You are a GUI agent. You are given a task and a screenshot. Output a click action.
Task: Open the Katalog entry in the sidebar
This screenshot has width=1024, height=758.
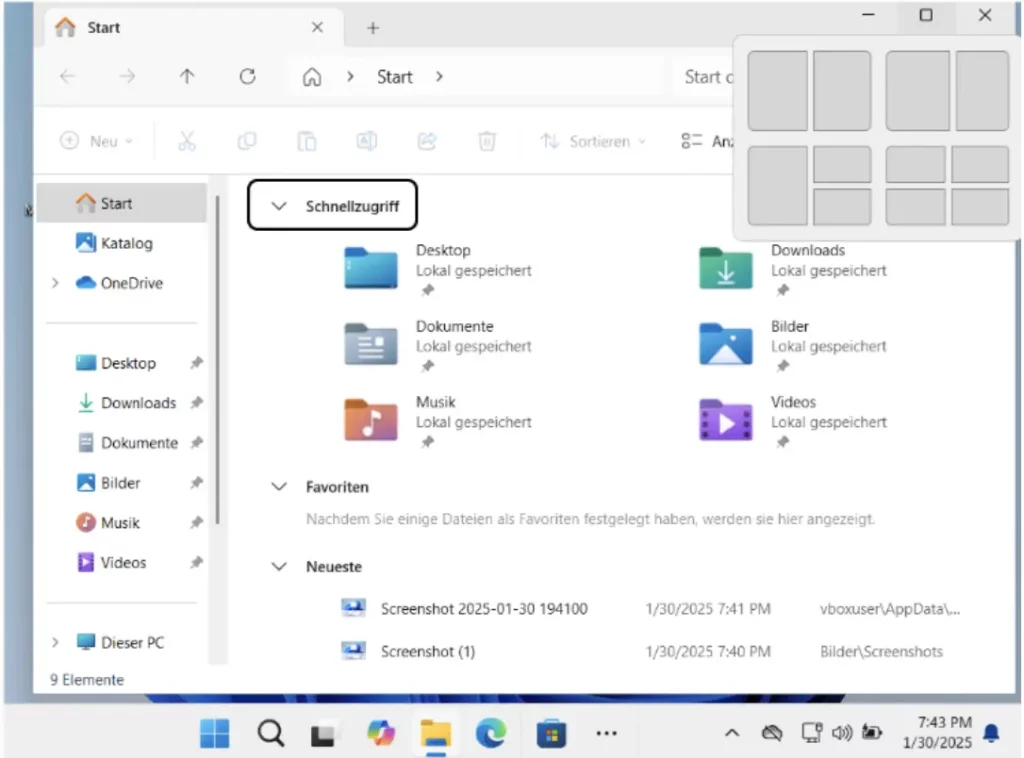127,243
